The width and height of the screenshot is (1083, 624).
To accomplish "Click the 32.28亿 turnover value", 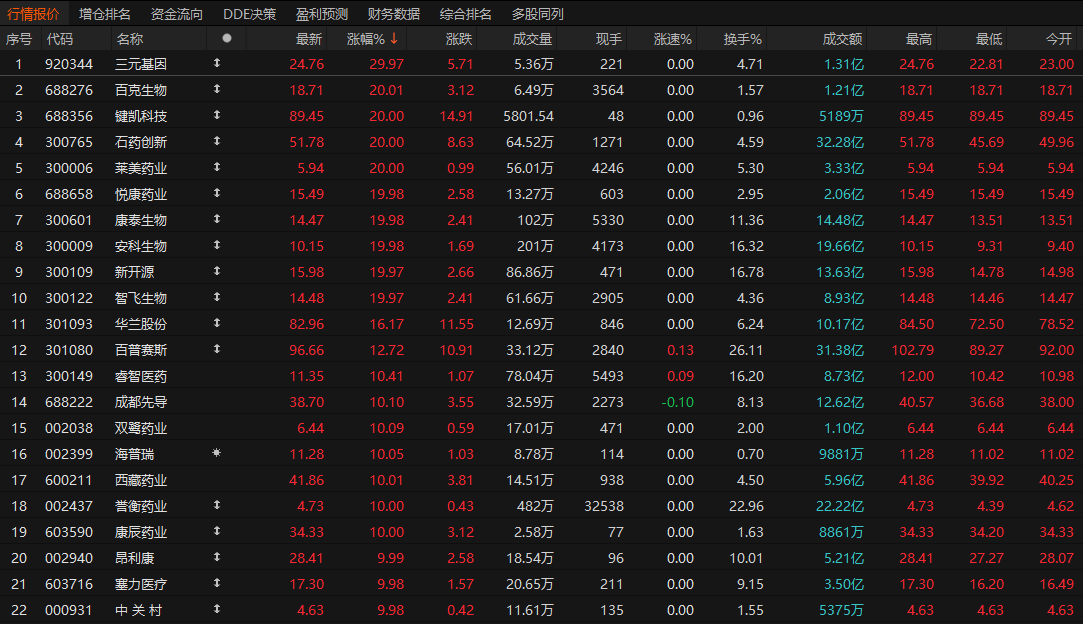I will (840, 142).
